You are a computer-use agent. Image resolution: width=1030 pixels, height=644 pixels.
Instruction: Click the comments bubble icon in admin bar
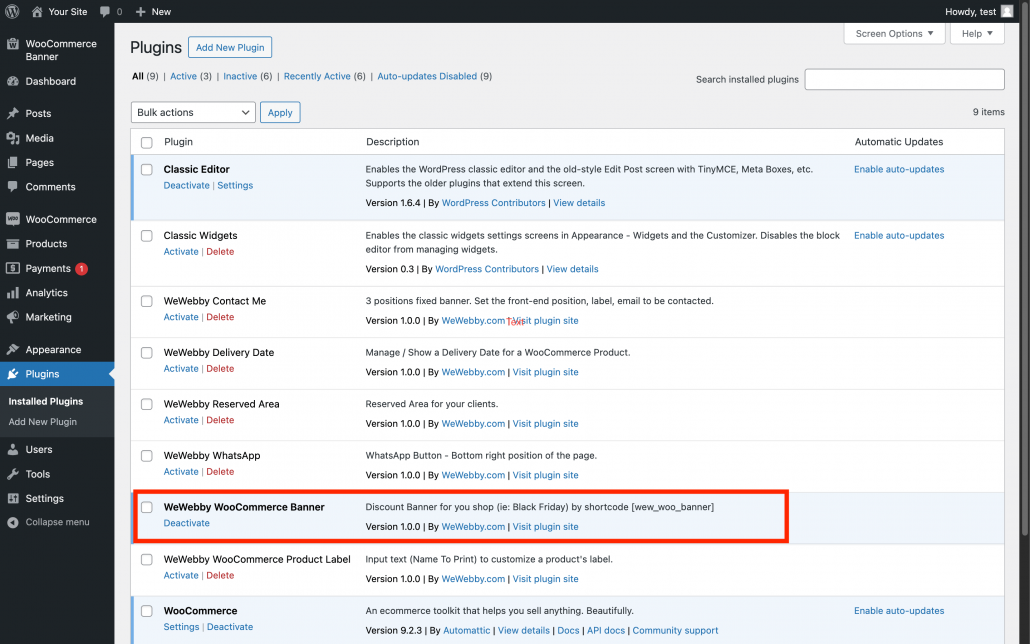coord(105,11)
